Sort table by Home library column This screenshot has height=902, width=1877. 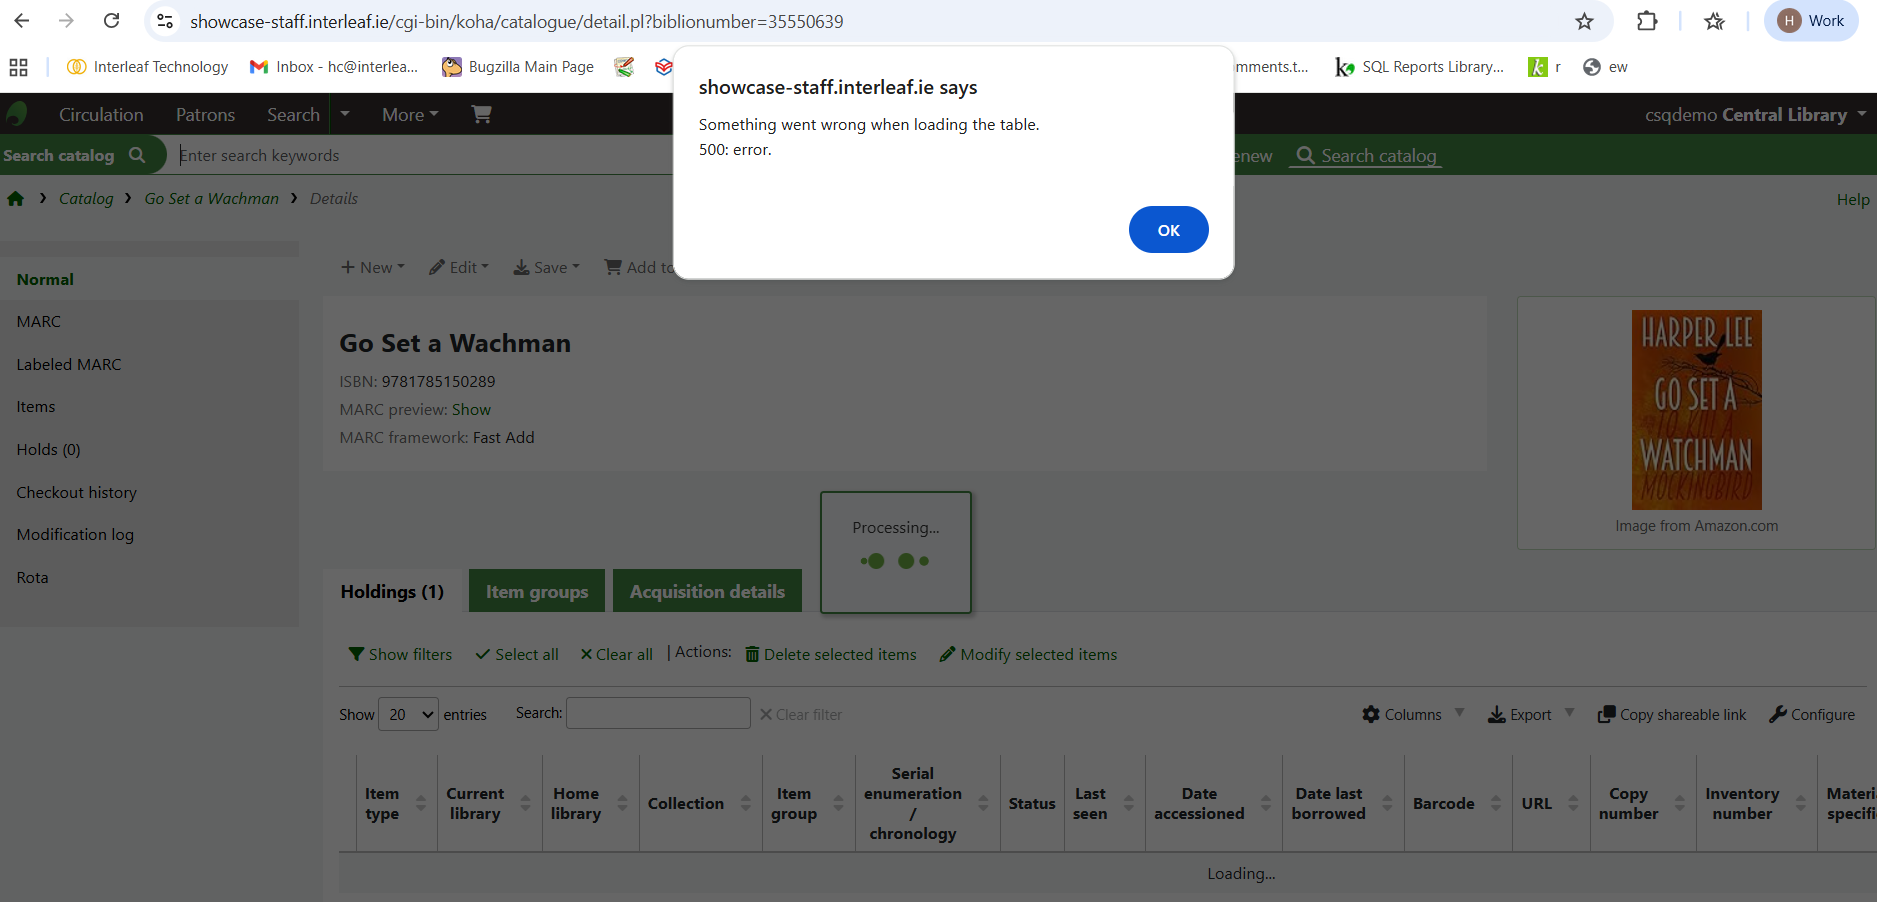pos(590,803)
